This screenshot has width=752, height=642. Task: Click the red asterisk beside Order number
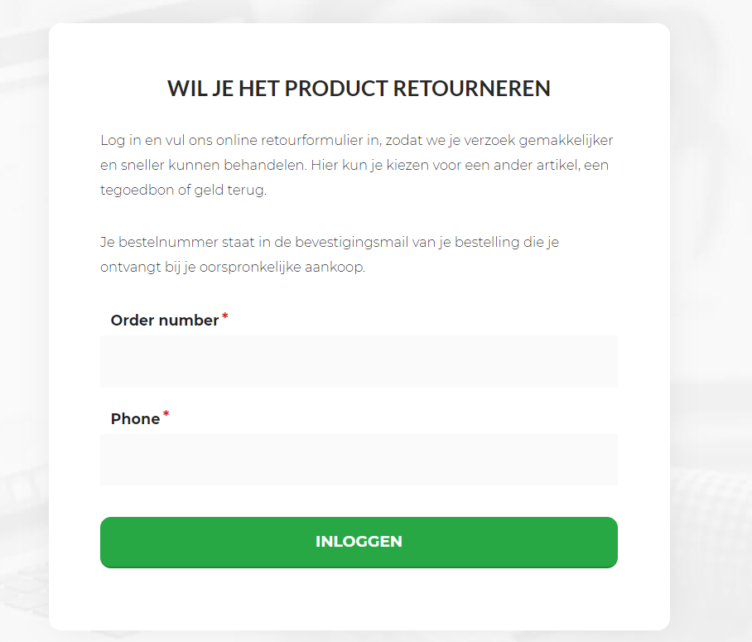point(225,317)
